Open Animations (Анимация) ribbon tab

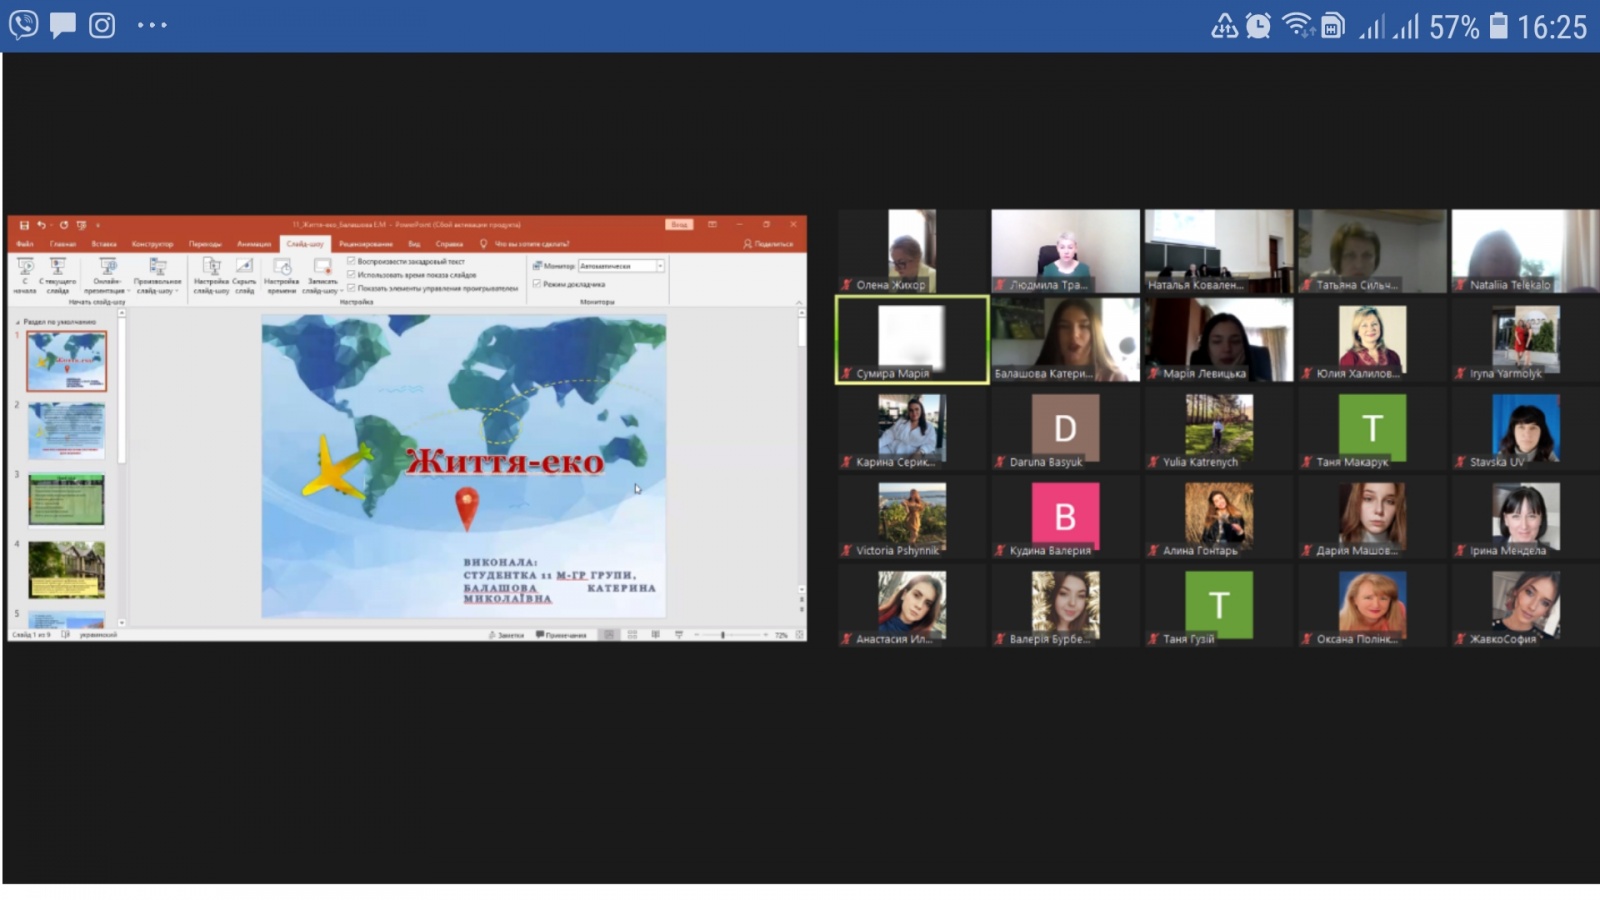click(x=254, y=243)
